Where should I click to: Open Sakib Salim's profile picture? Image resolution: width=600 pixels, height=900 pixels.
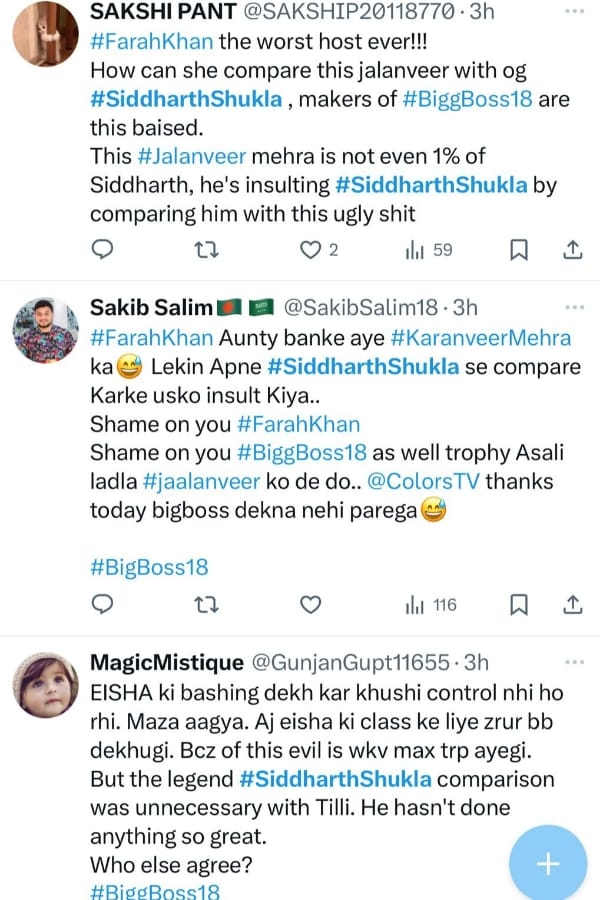click(x=46, y=330)
